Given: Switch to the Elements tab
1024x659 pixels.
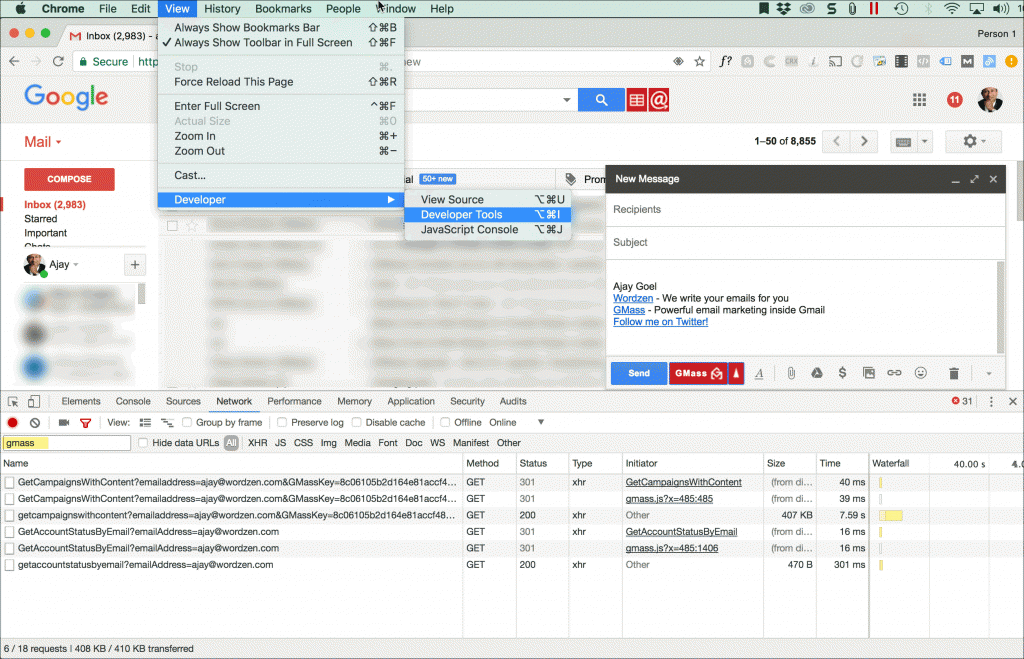Looking at the screenshot, I should [x=81, y=401].
